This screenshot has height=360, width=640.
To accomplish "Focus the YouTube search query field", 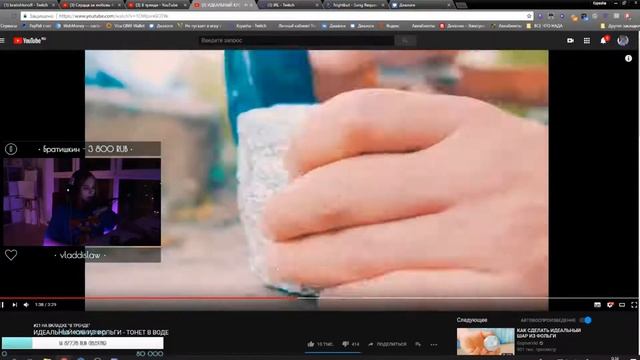I will point(297,40).
